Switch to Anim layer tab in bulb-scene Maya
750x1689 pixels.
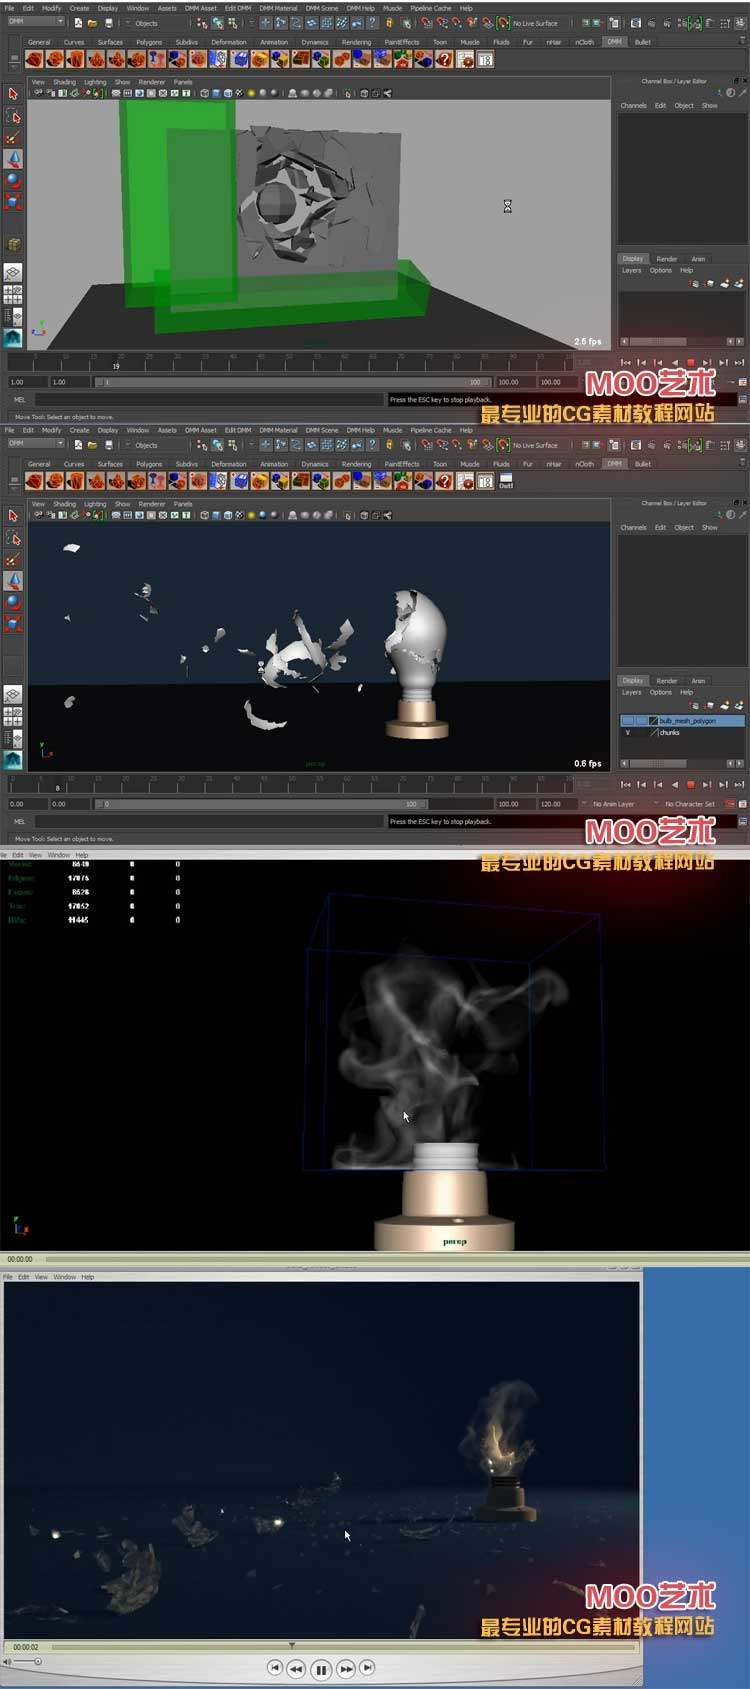(x=698, y=681)
